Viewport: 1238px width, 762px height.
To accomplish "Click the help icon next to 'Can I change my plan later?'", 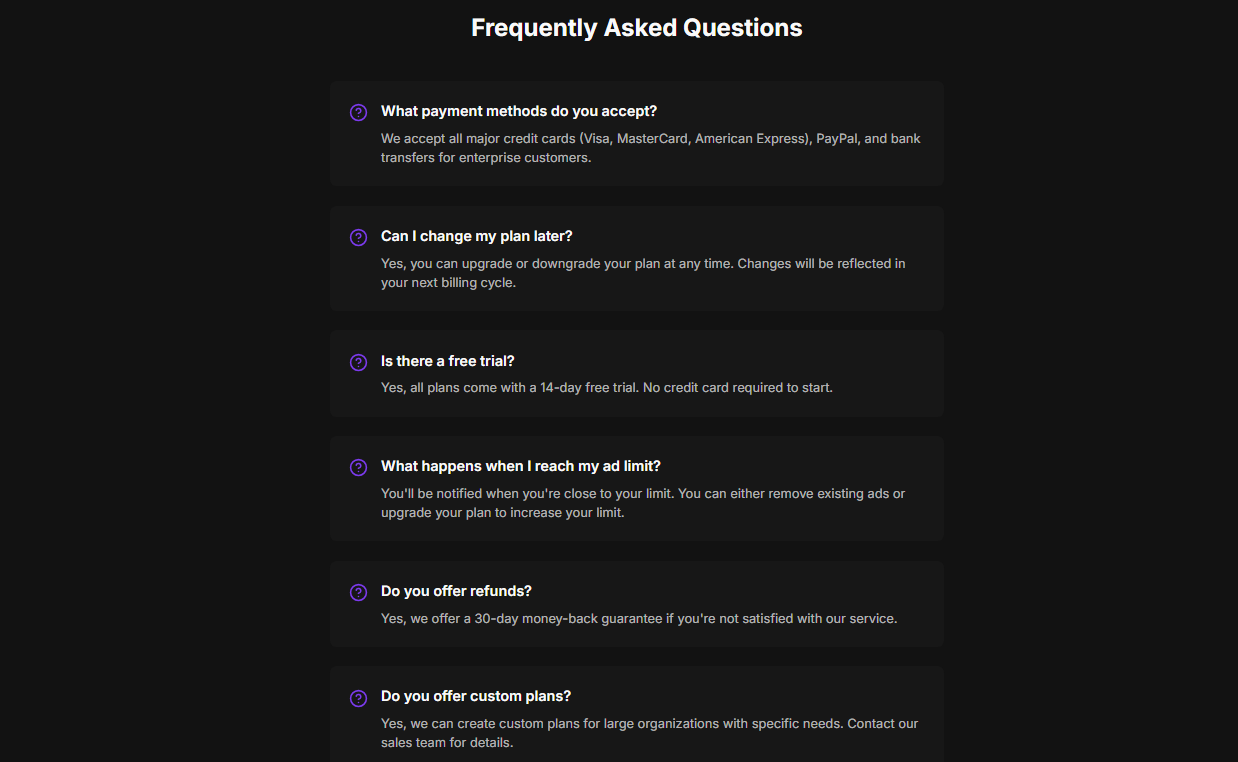I will coord(358,237).
